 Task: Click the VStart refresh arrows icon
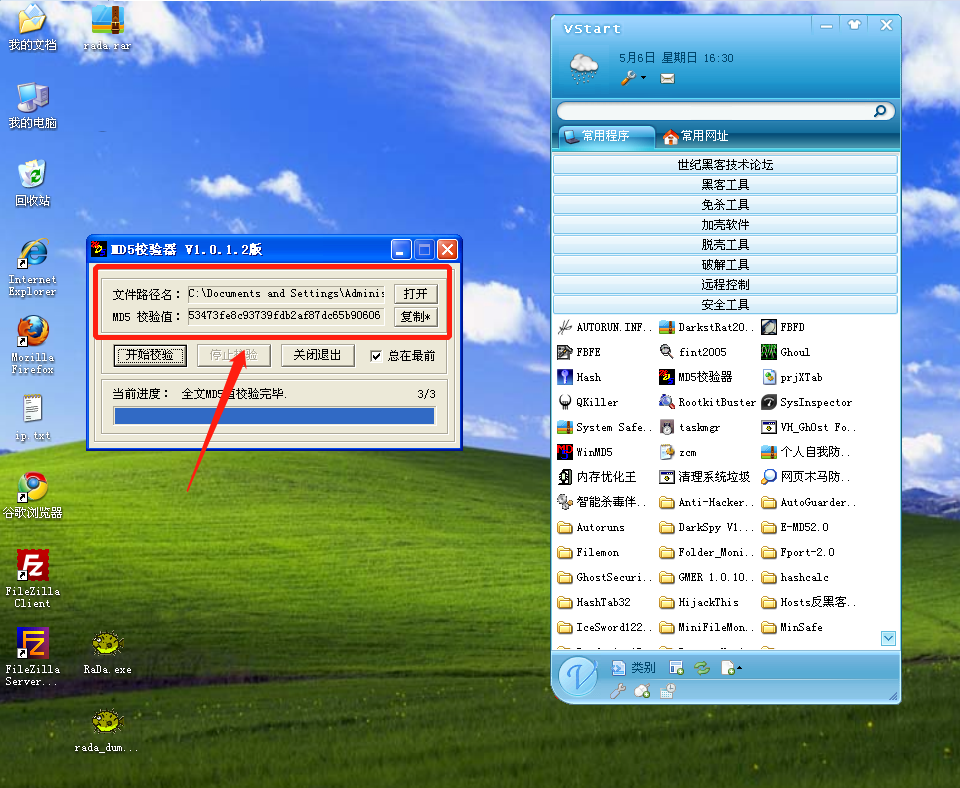point(702,668)
